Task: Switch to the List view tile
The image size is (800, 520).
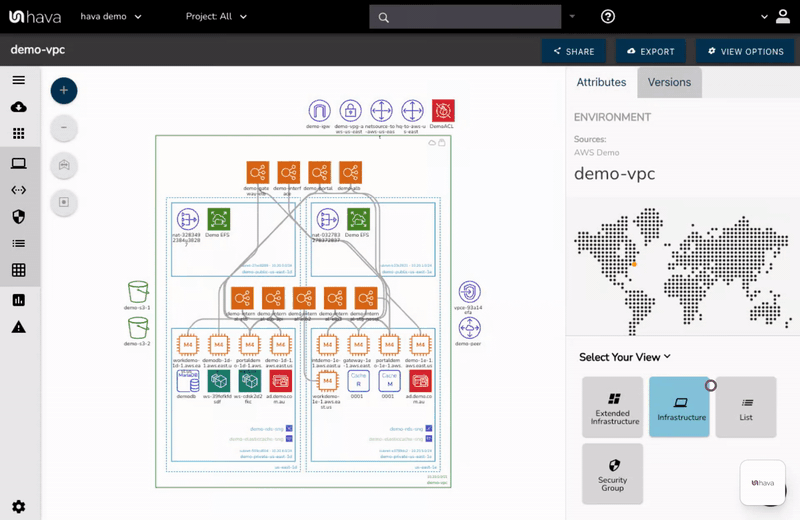Action: pos(746,407)
